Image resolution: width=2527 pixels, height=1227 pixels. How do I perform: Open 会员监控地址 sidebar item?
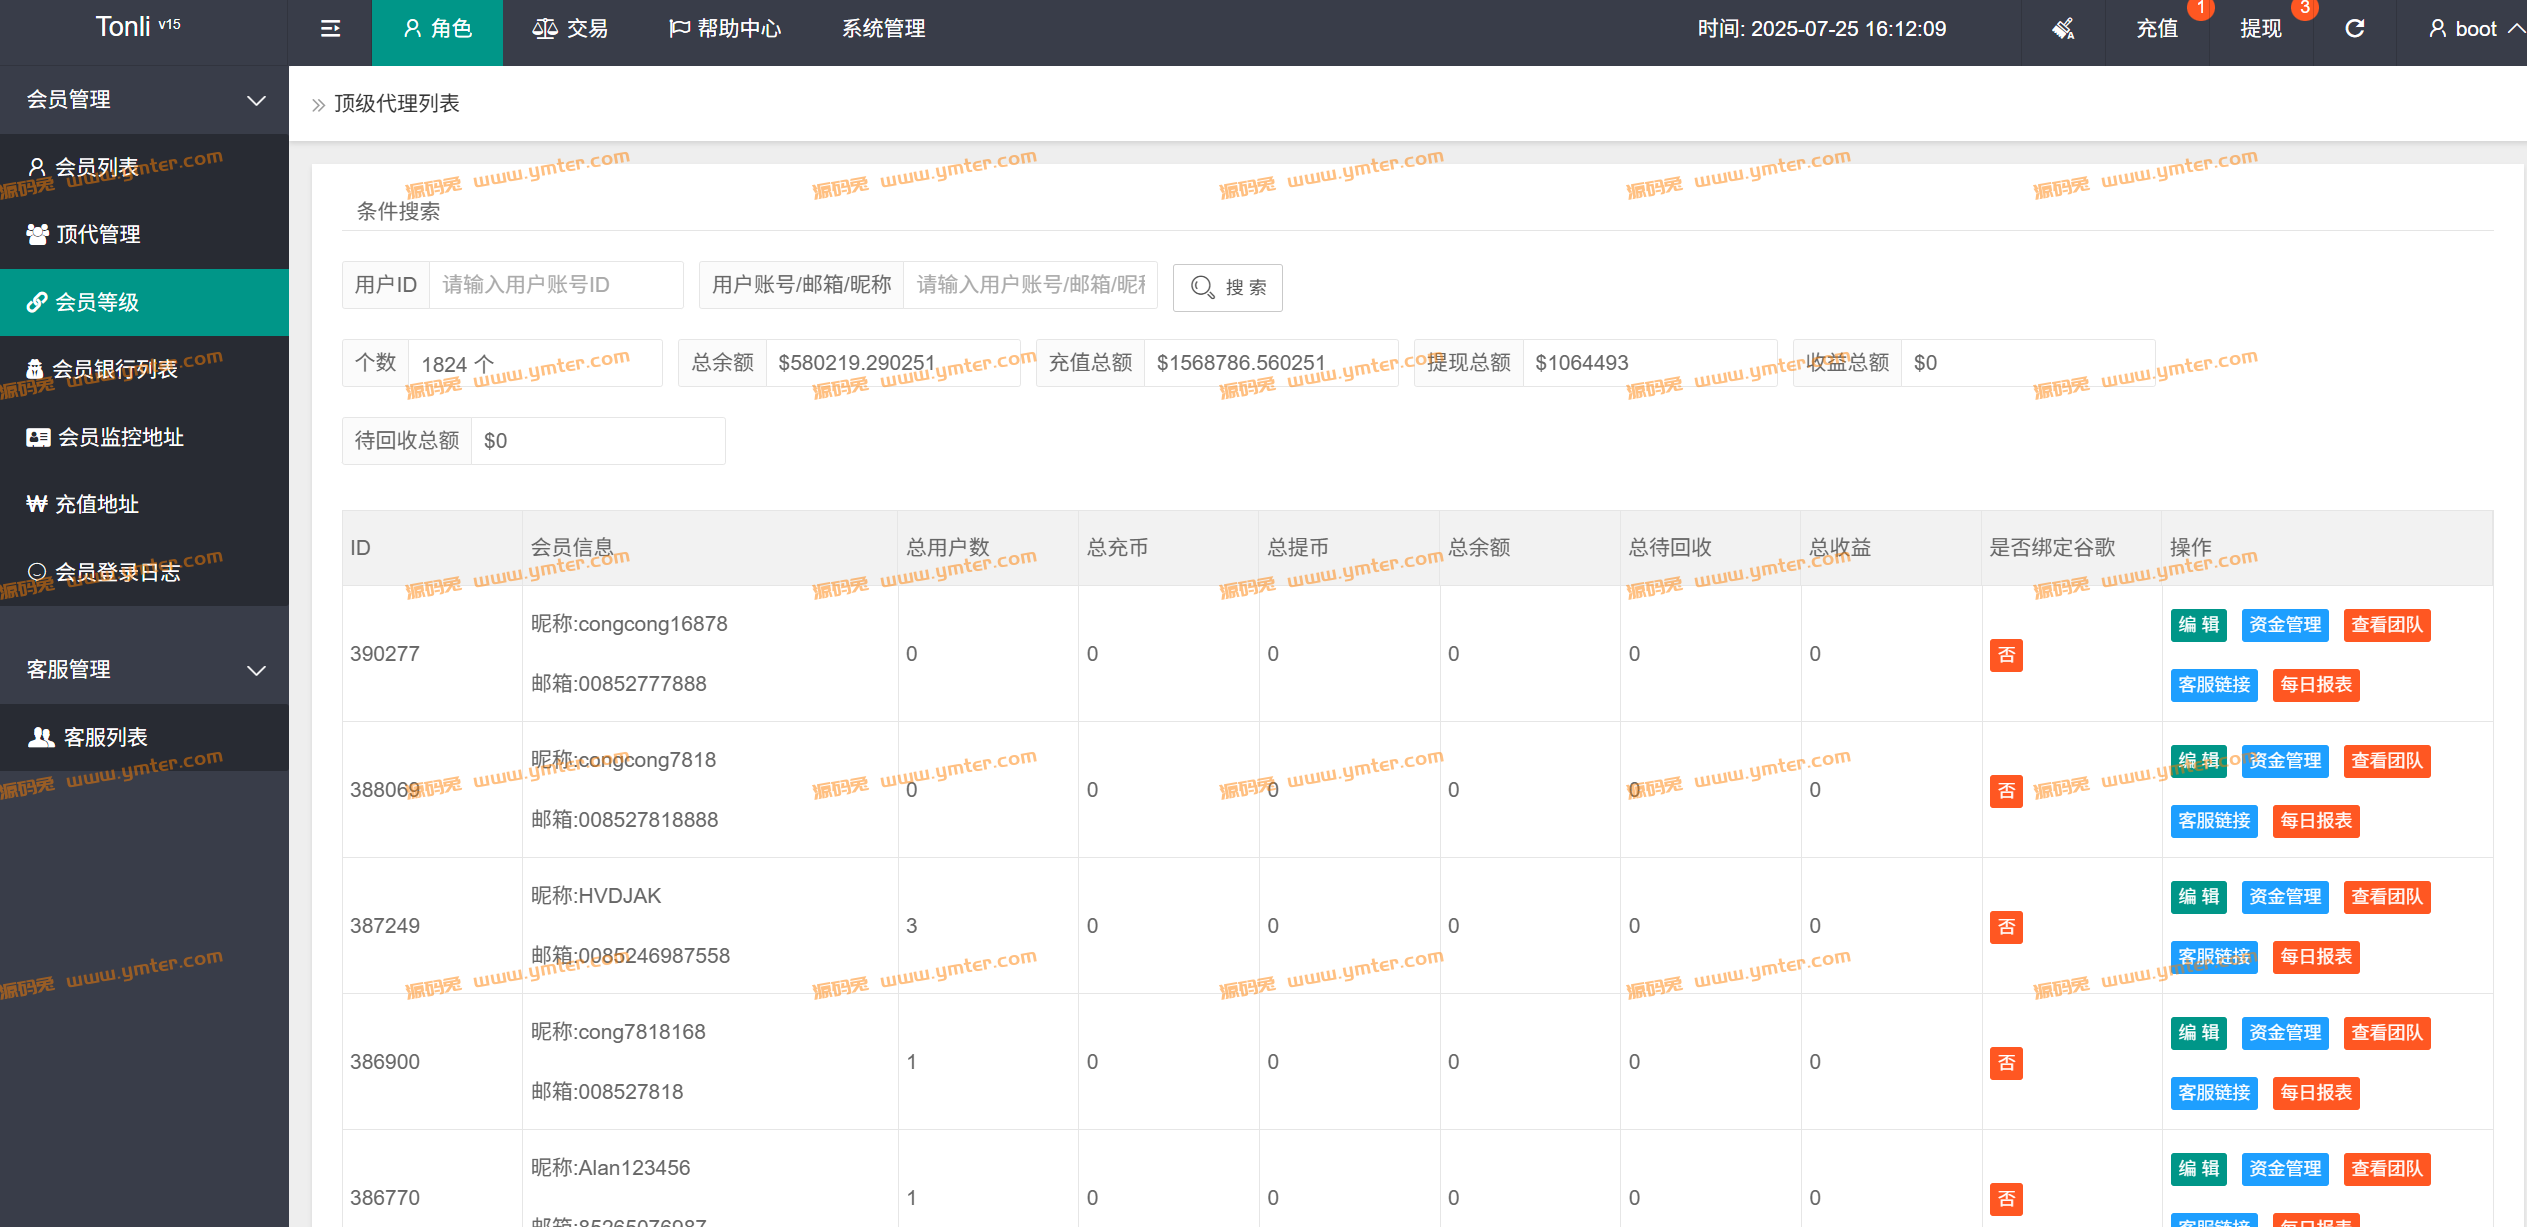pos(120,437)
